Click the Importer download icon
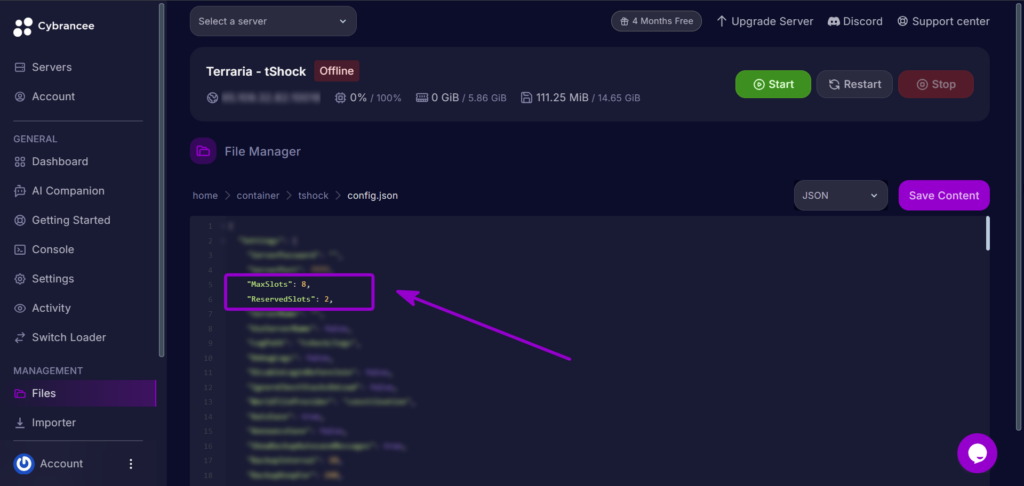This screenshot has height=486, width=1024. (x=20, y=423)
